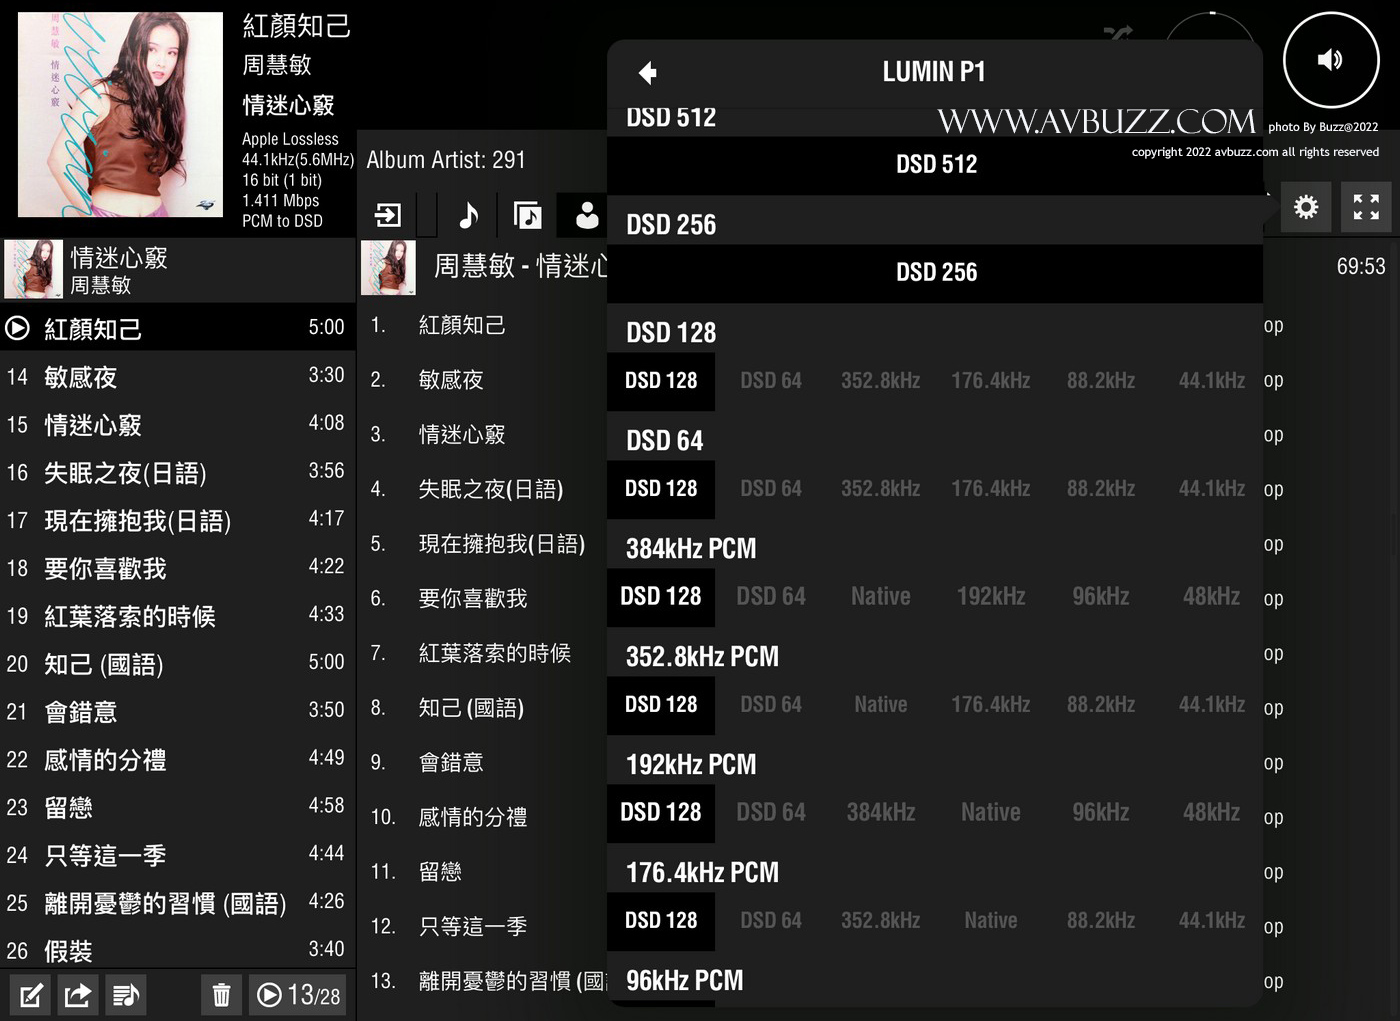Open the albums browse icon
1400x1021 pixels.
527,215
